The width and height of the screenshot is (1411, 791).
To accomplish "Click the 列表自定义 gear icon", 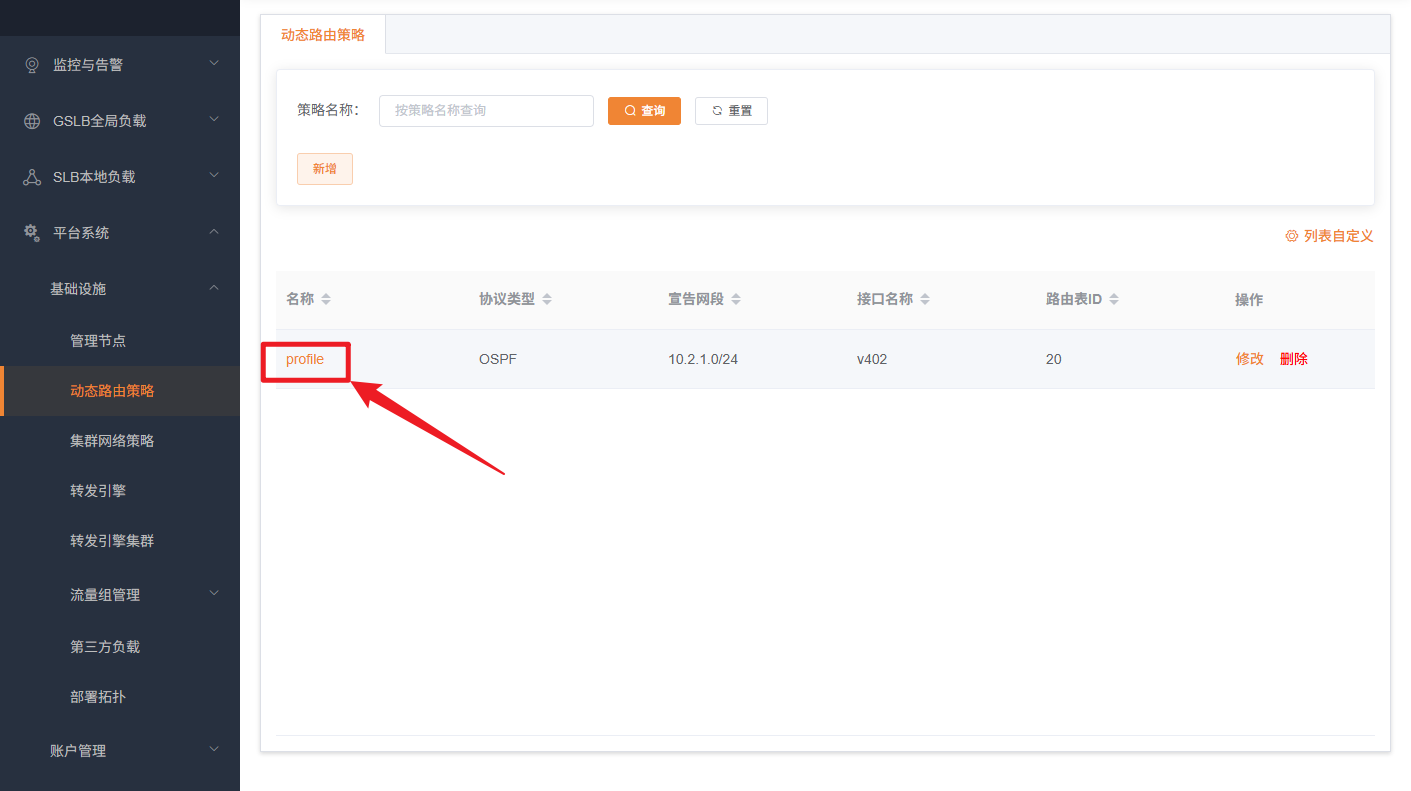I will point(1291,236).
